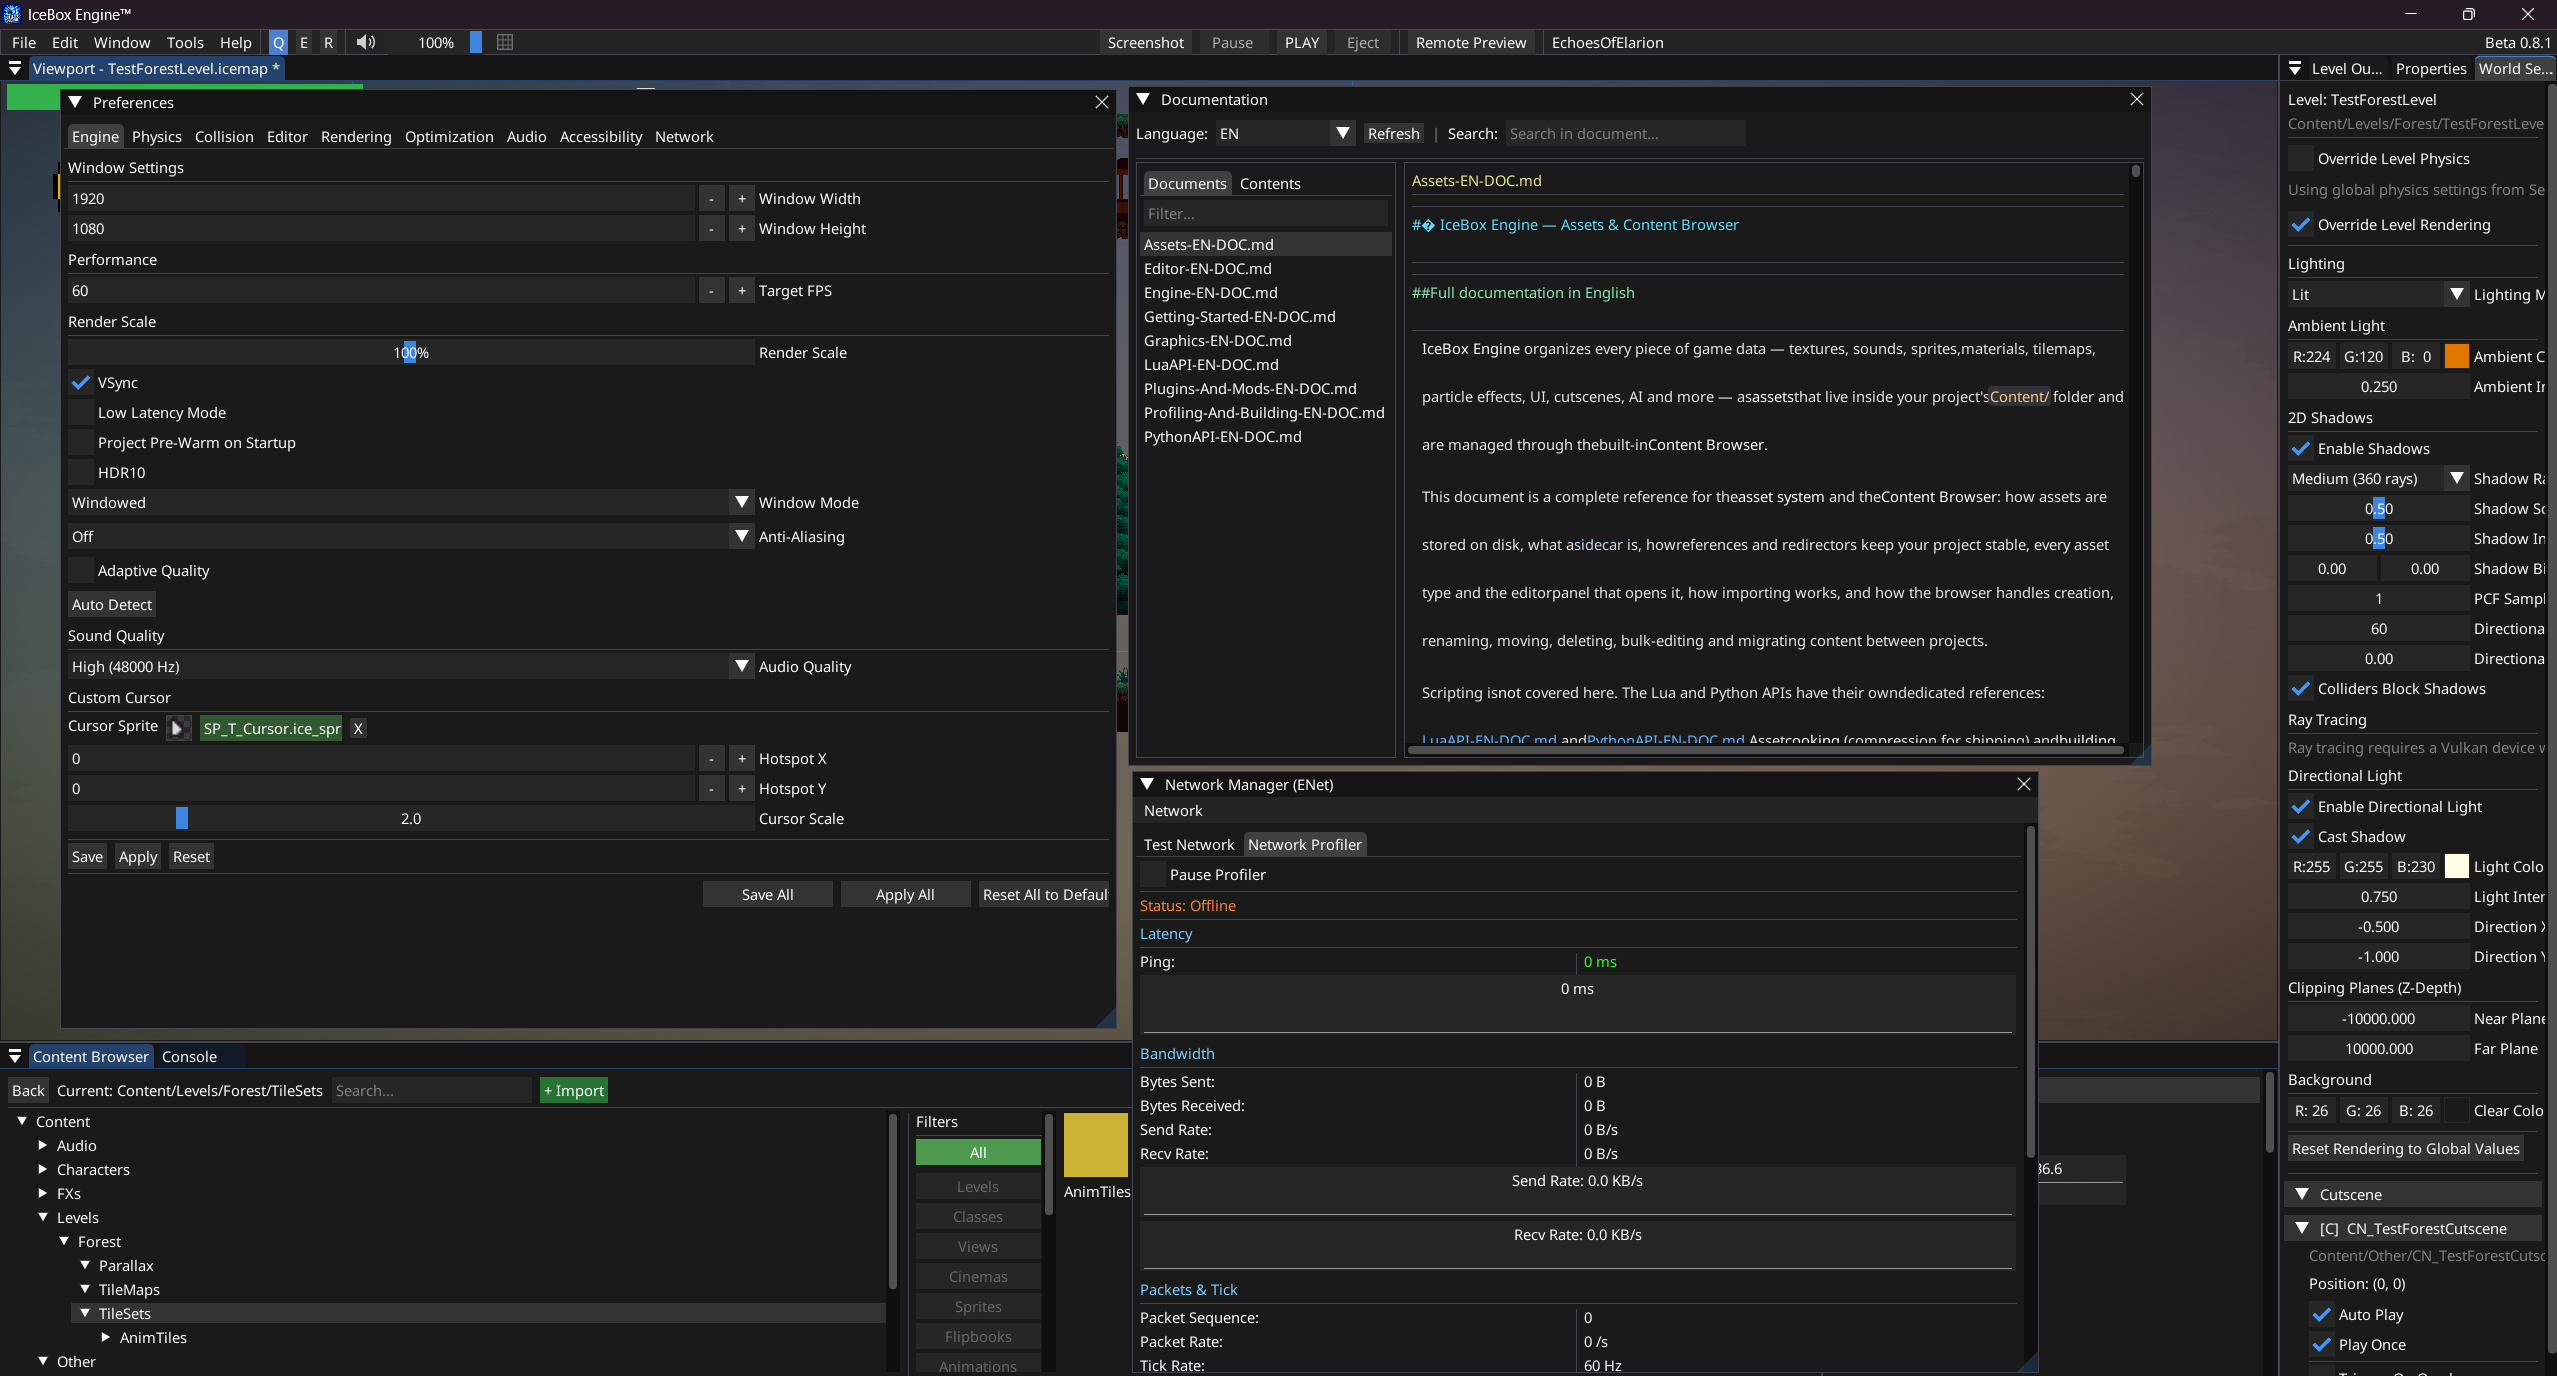Image resolution: width=2557 pixels, height=1376 pixels.
Task: Collapse the Levels folder in content tree
Action: [43, 1217]
